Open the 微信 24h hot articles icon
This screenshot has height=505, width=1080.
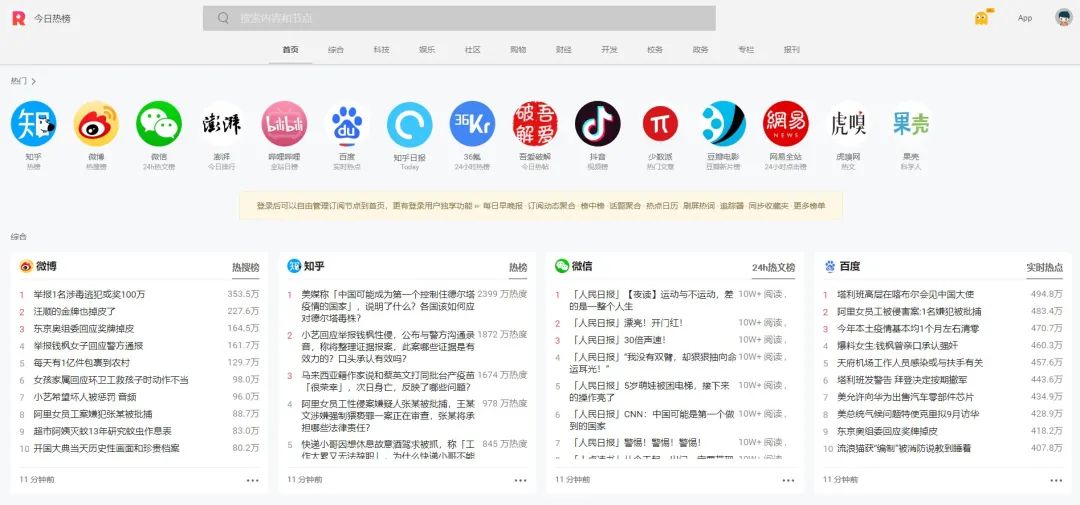pos(159,124)
